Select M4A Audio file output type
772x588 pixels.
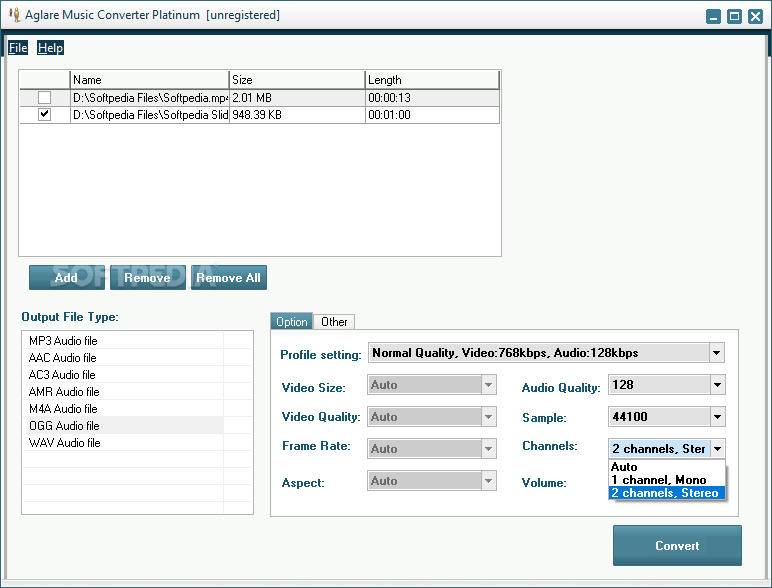[x=123, y=409]
